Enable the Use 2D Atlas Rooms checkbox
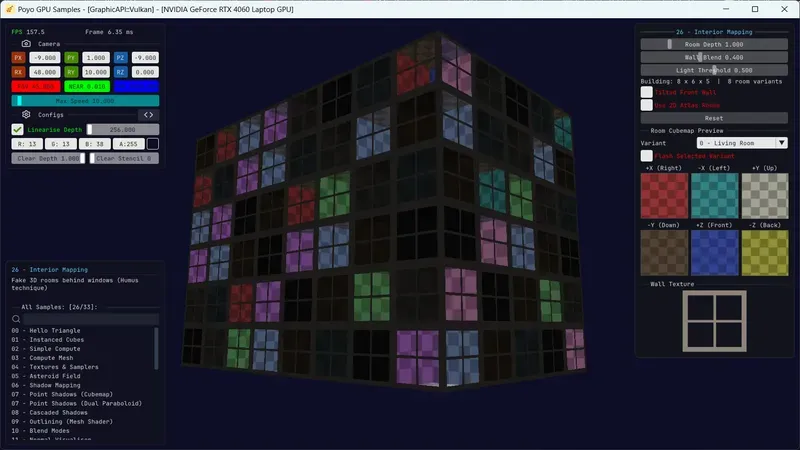Screen dimensions: 800x450 click(x=646, y=105)
